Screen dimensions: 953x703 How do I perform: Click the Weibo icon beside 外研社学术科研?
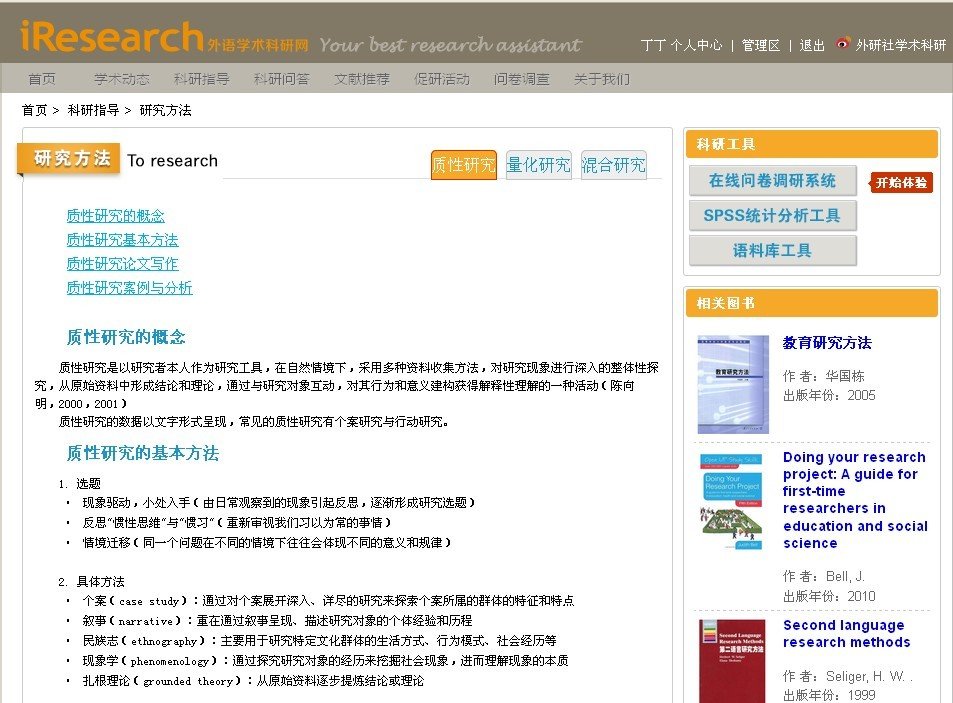(x=843, y=43)
